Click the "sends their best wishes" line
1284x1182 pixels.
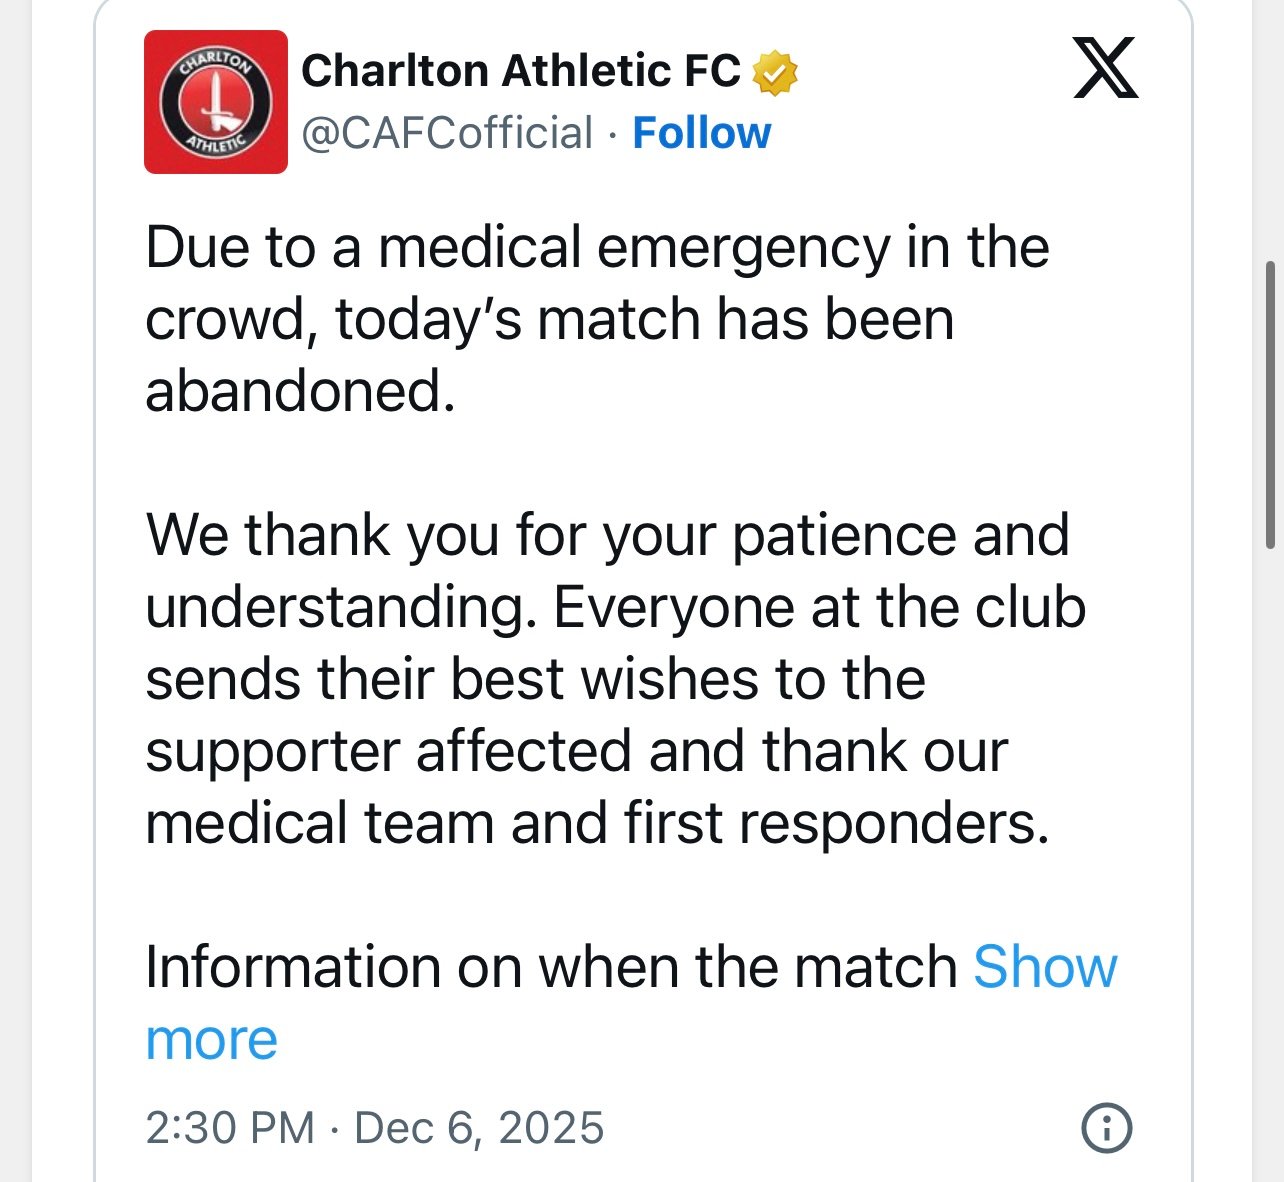tap(535, 680)
